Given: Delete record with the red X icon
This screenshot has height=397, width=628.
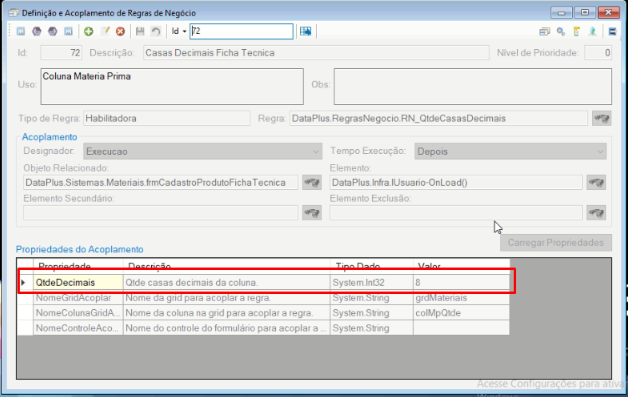Looking at the screenshot, I should 120,31.
